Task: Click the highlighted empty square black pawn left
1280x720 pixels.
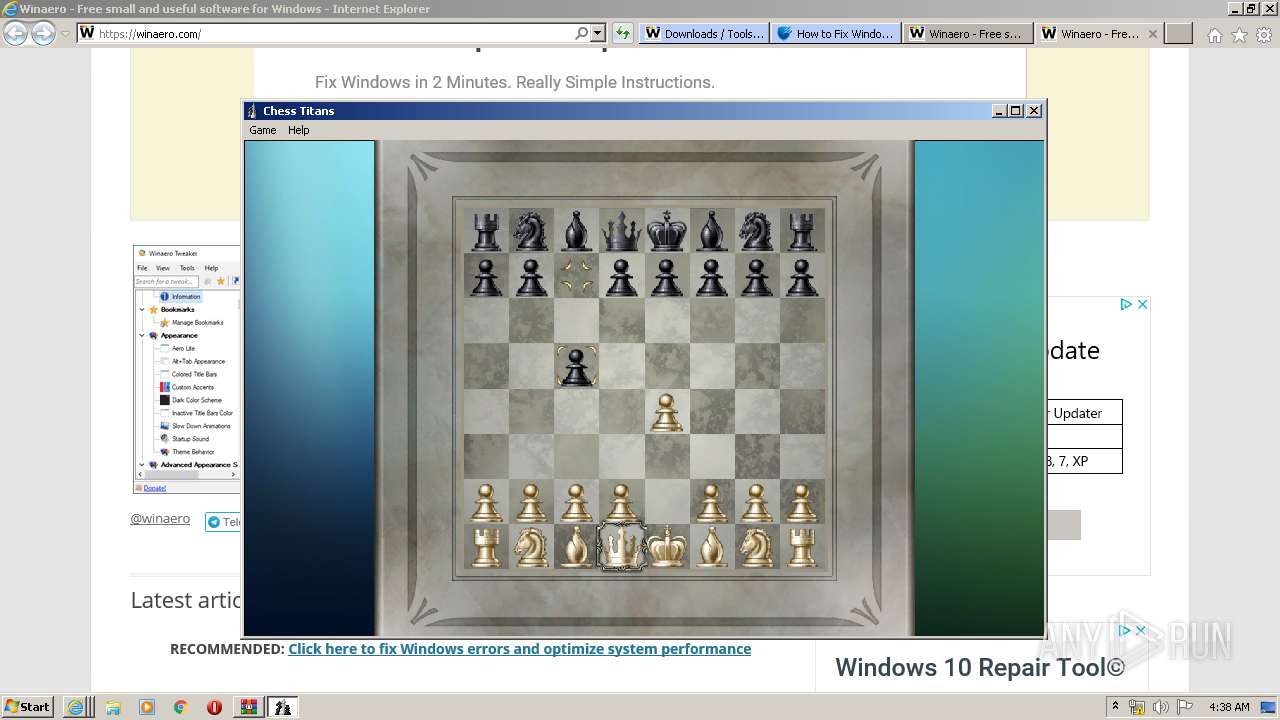Action: pyautogui.click(x=576, y=276)
